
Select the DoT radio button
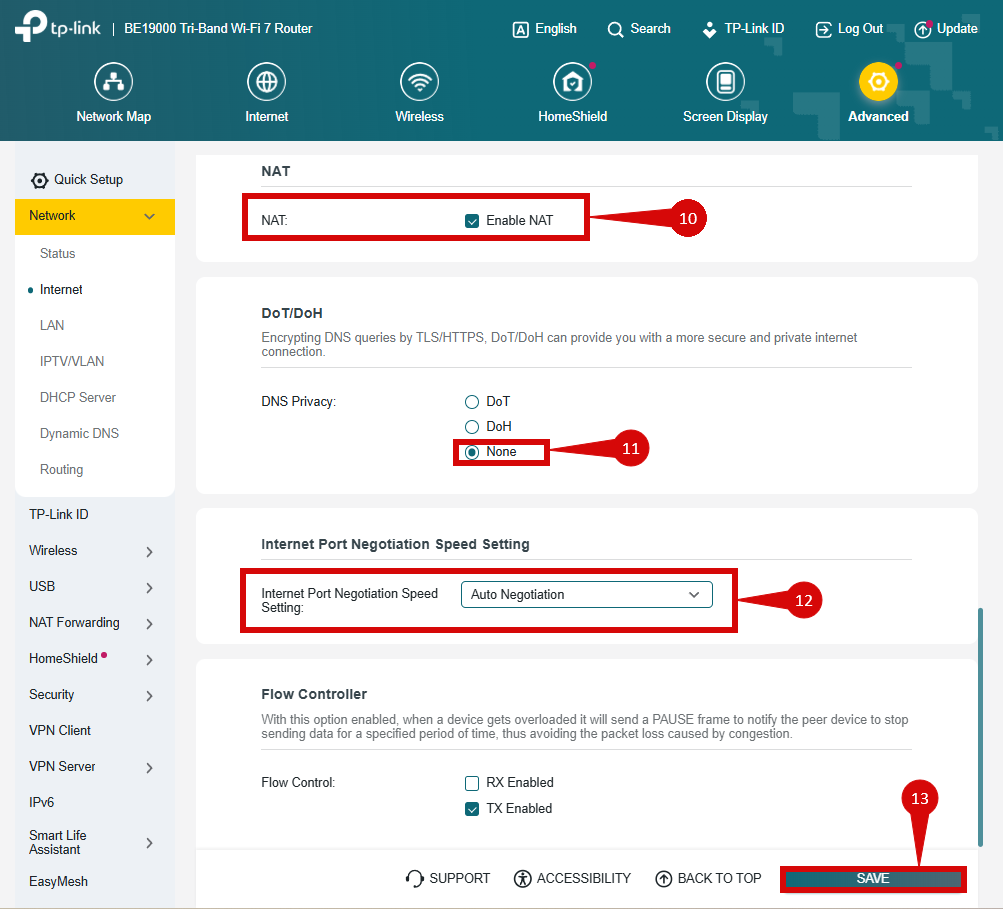pos(472,402)
